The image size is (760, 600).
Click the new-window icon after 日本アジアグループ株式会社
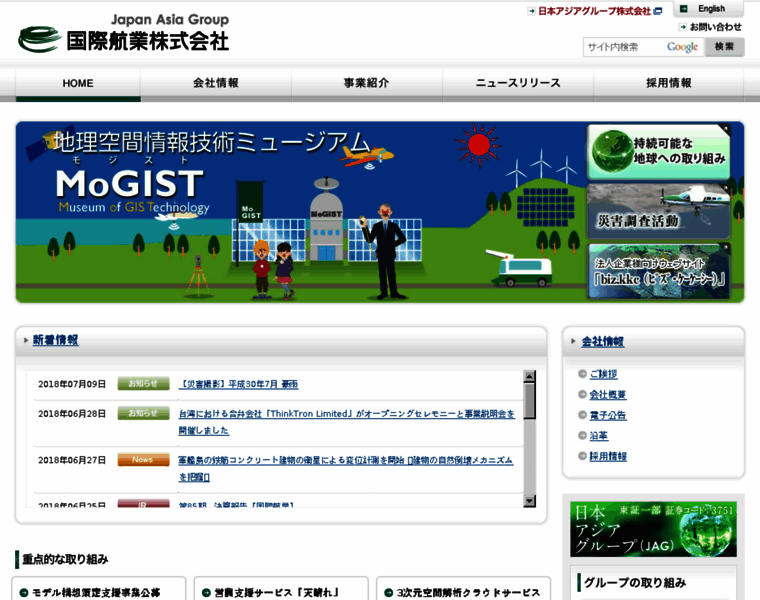click(x=658, y=11)
